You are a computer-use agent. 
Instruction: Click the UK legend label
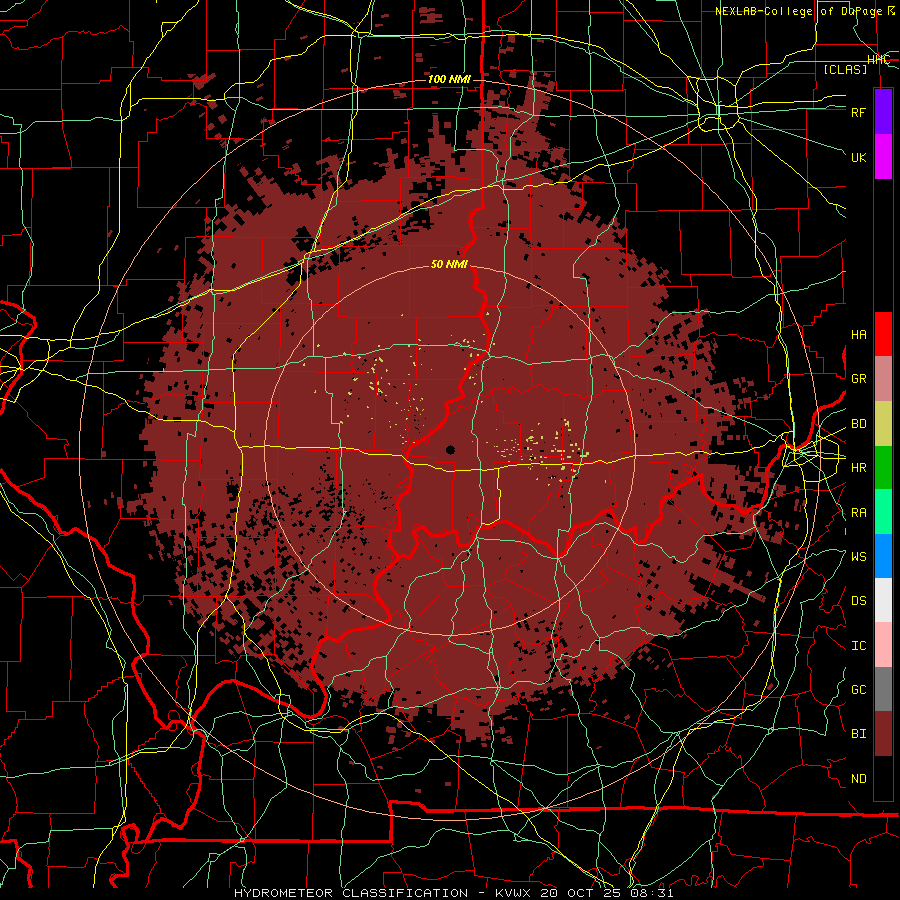[x=859, y=157]
